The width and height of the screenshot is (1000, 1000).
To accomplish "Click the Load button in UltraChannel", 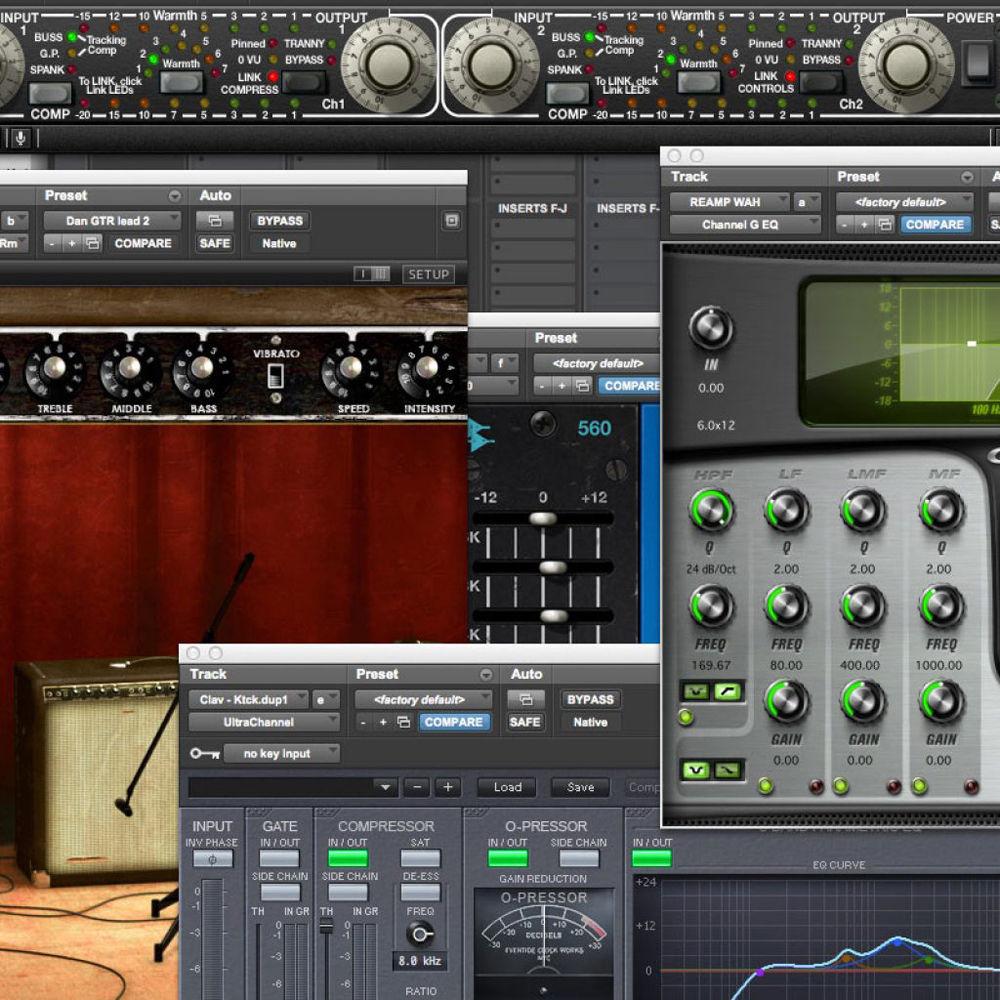I will [x=507, y=787].
